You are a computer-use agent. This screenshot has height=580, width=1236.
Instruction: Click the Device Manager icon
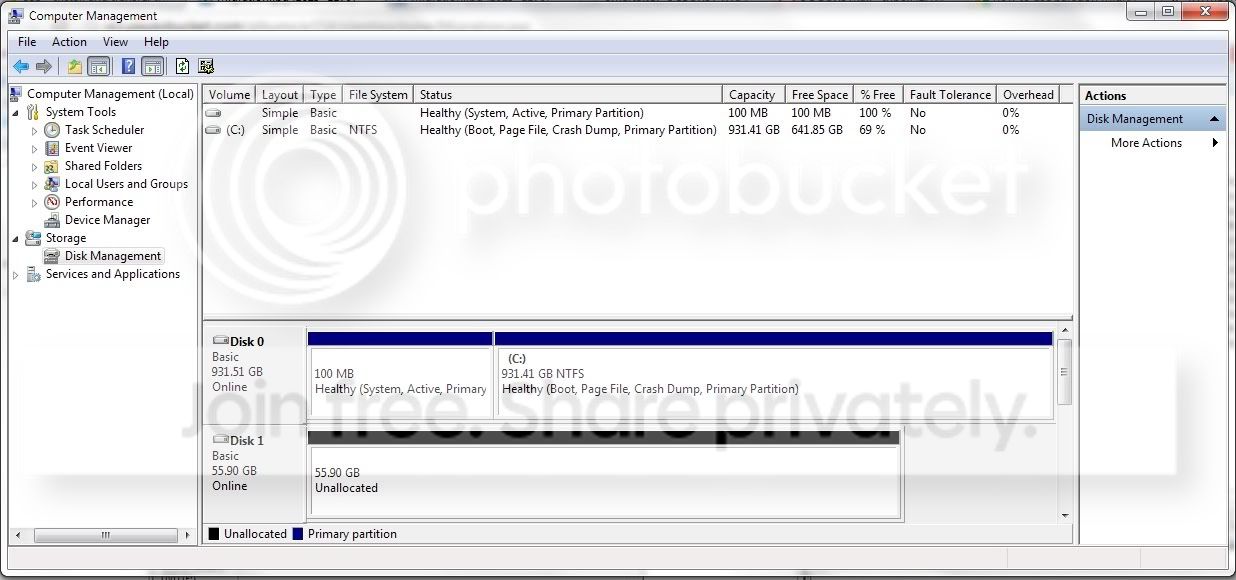coord(52,220)
